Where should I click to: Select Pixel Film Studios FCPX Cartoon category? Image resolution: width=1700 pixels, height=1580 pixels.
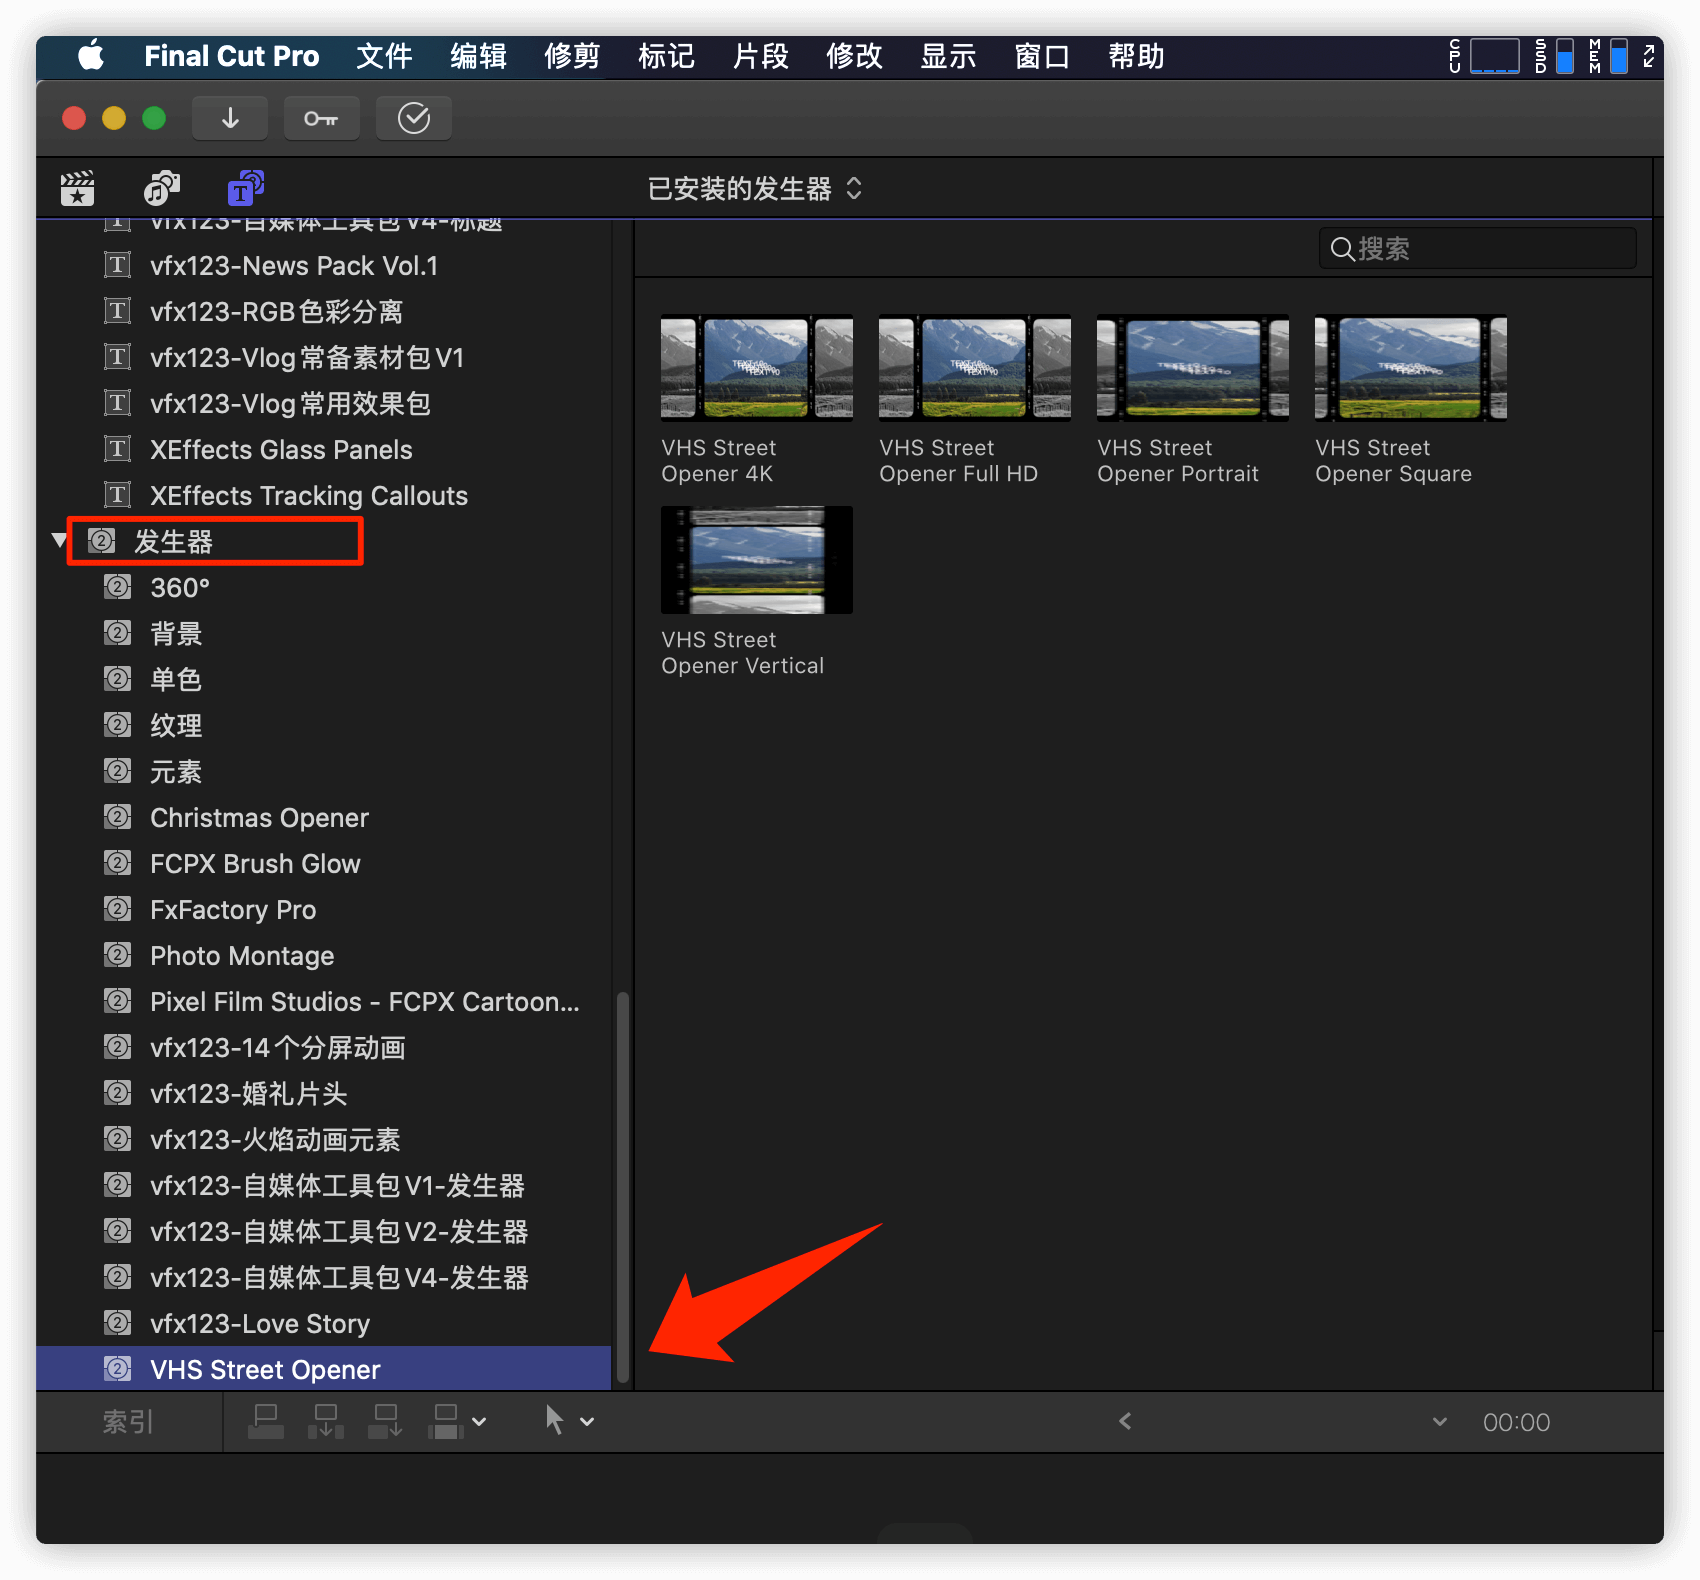324,1001
